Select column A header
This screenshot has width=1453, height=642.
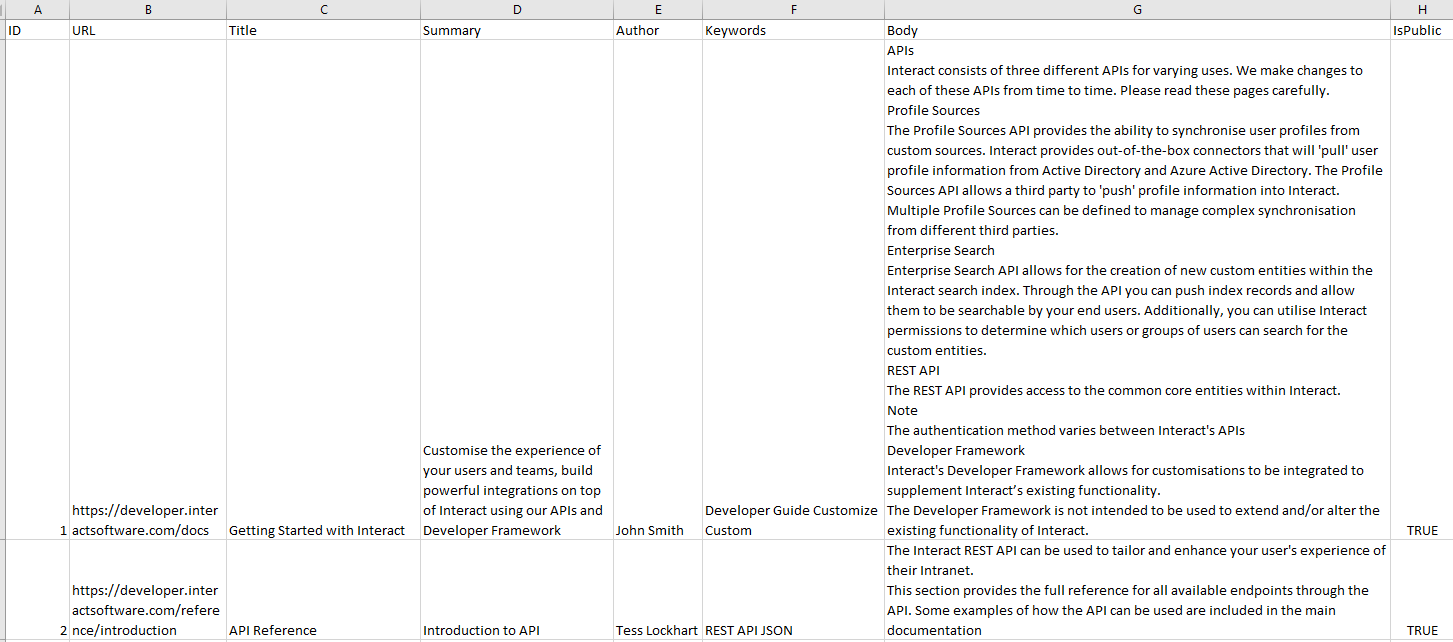pyautogui.click(x=38, y=10)
